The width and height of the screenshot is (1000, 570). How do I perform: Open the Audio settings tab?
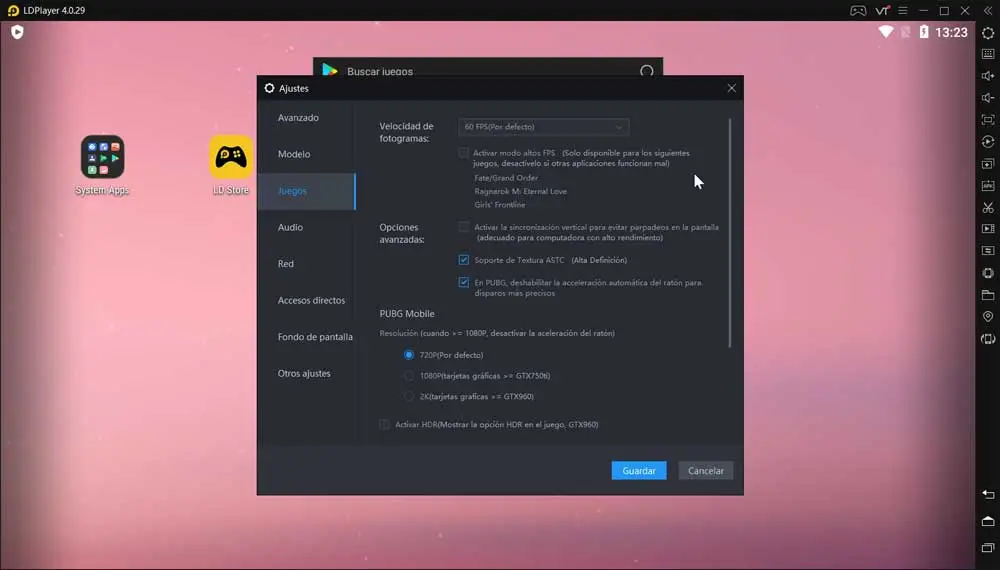307,227
